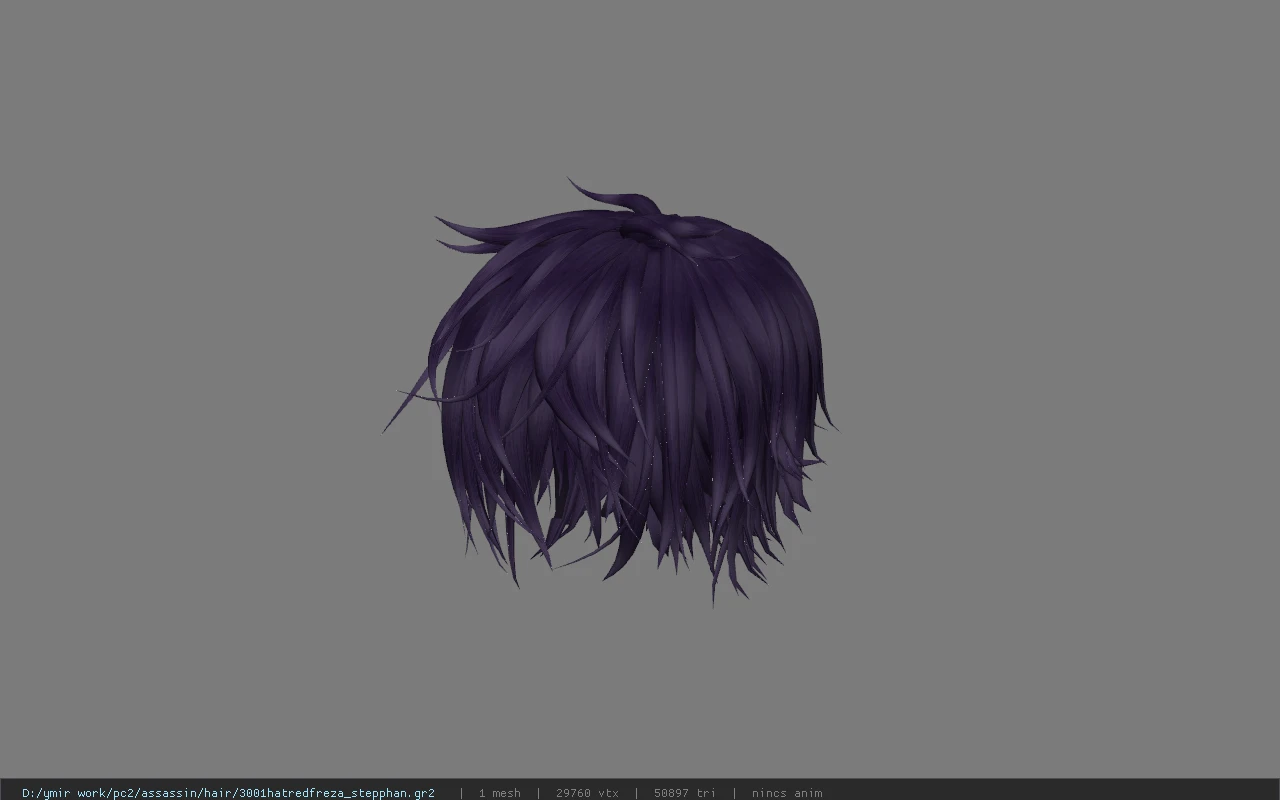Viewport: 1280px width, 800px height.
Task: Click the purple hair model in viewport
Action: pos(610,392)
